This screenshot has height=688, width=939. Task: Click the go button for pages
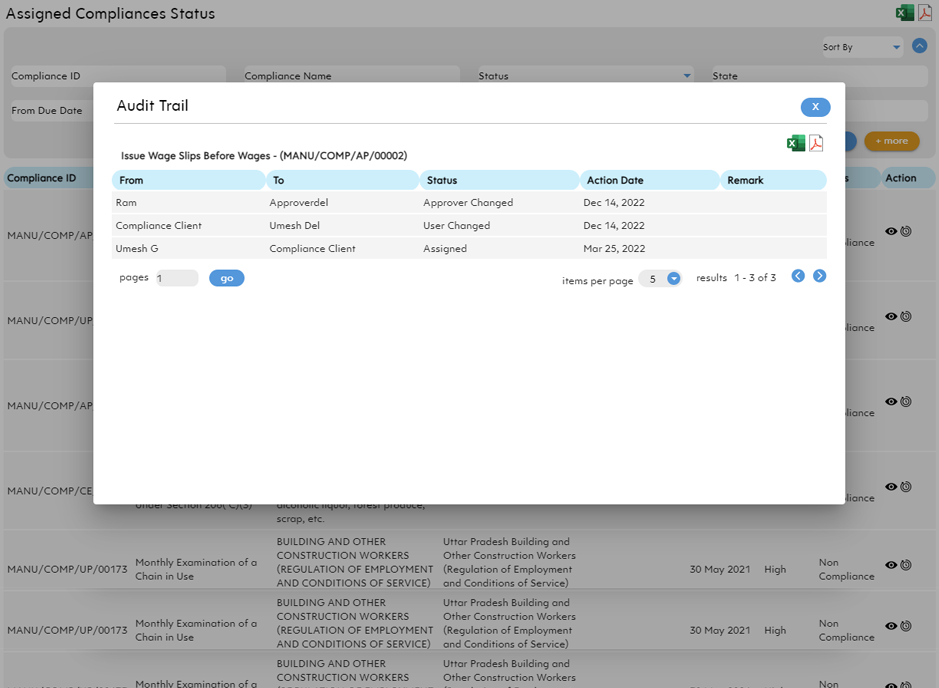[226, 278]
